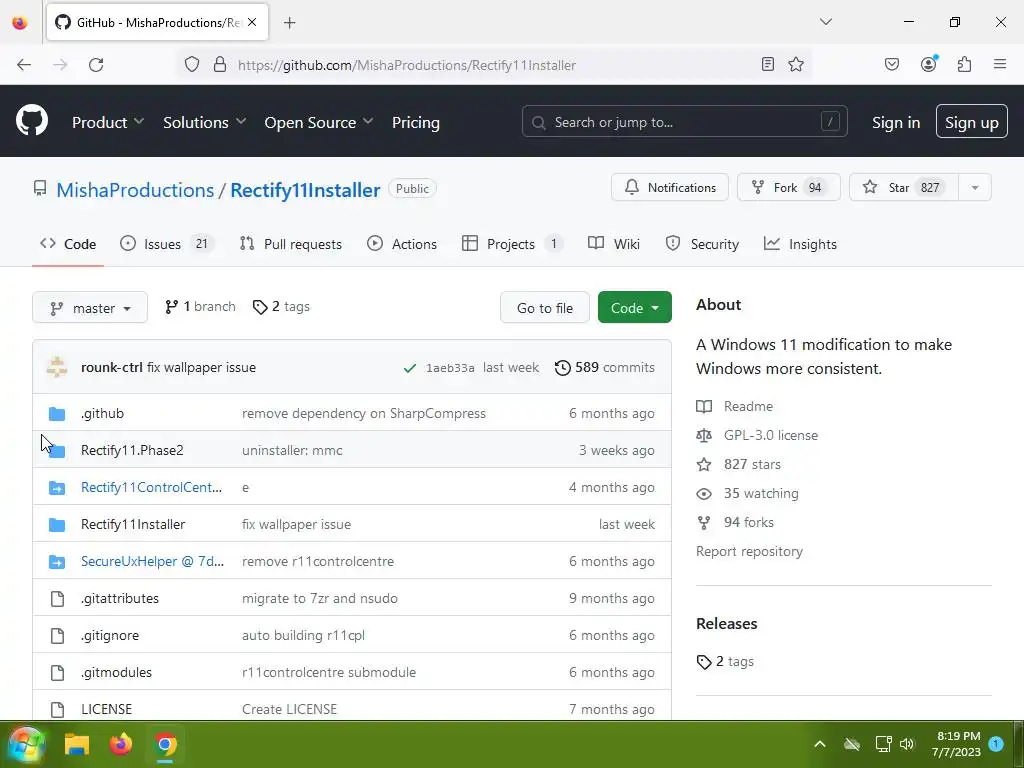Open the MishaProductions owner link
This screenshot has width=1024, height=768.
click(x=135, y=190)
